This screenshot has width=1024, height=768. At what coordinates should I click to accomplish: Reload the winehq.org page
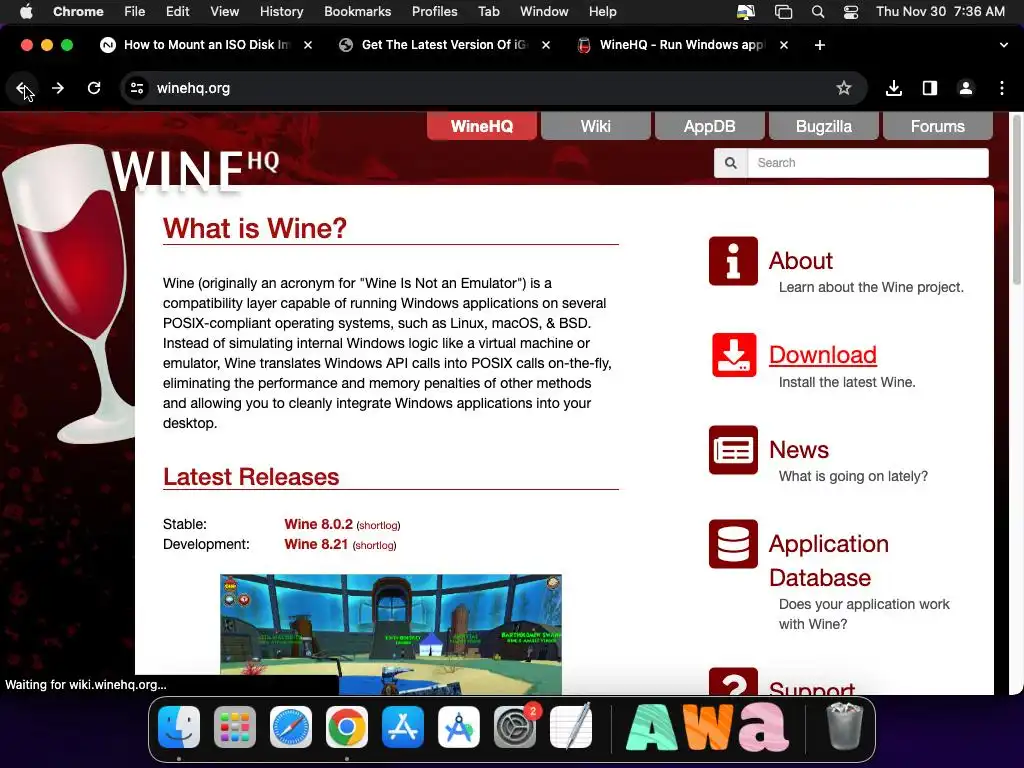pyautogui.click(x=94, y=88)
